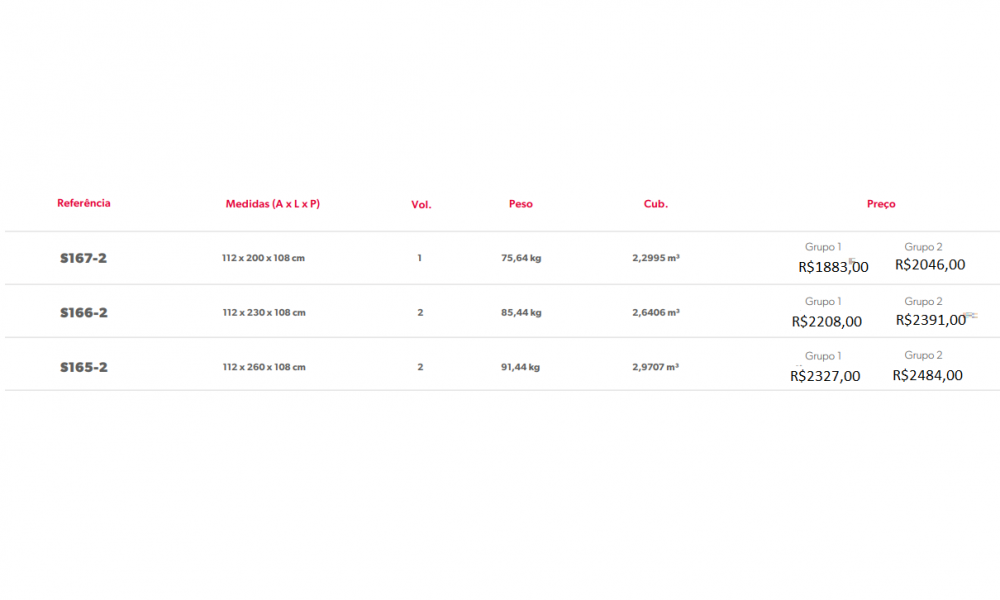Screen dimensions: 1000x600
Task: Select reference S165-2
Action: [x=83, y=367]
